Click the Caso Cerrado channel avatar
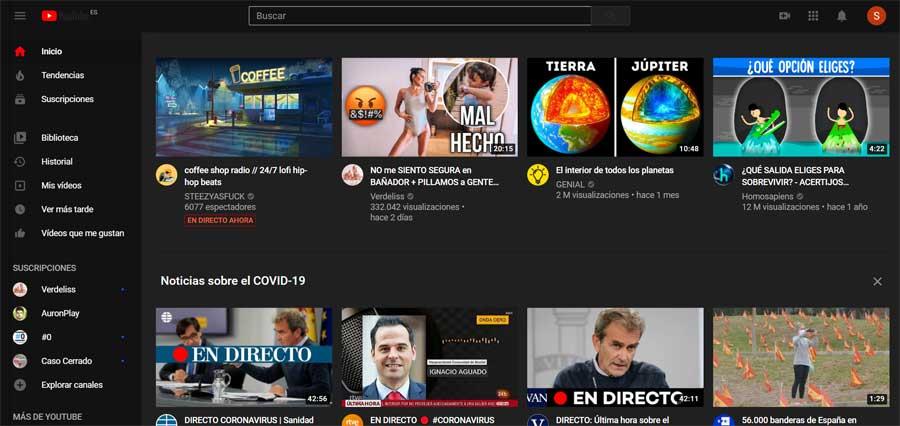The image size is (900, 426). click(20, 361)
